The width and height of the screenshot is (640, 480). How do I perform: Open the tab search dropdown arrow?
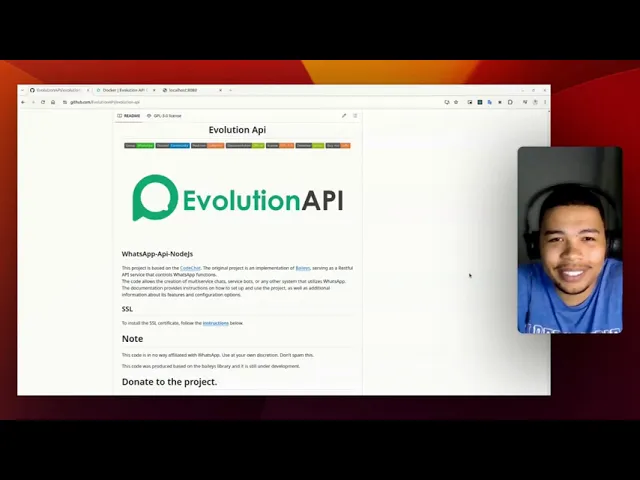pyautogui.click(x=22, y=90)
